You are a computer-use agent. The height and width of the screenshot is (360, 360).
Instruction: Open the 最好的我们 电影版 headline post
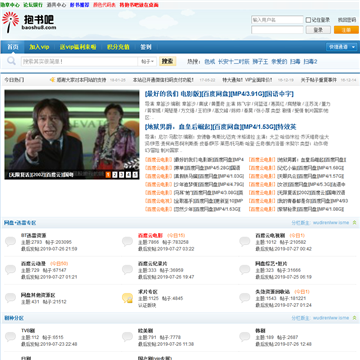(x=219, y=94)
